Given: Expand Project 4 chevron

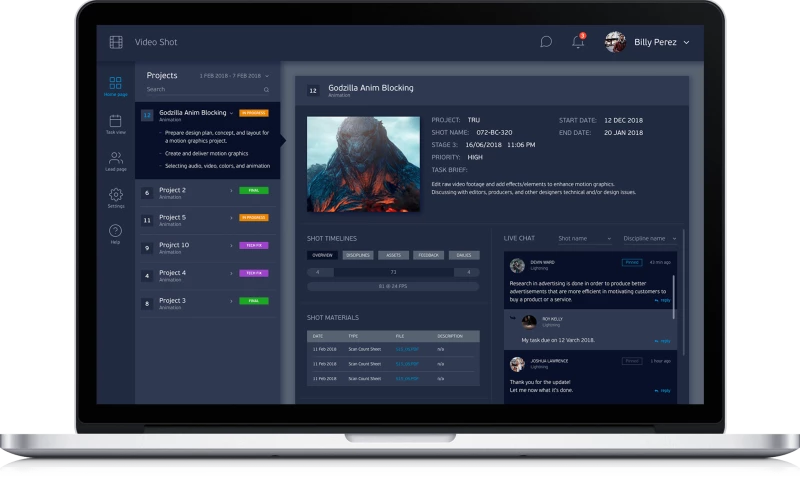Looking at the screenshot, I should [x=231, y=273].
